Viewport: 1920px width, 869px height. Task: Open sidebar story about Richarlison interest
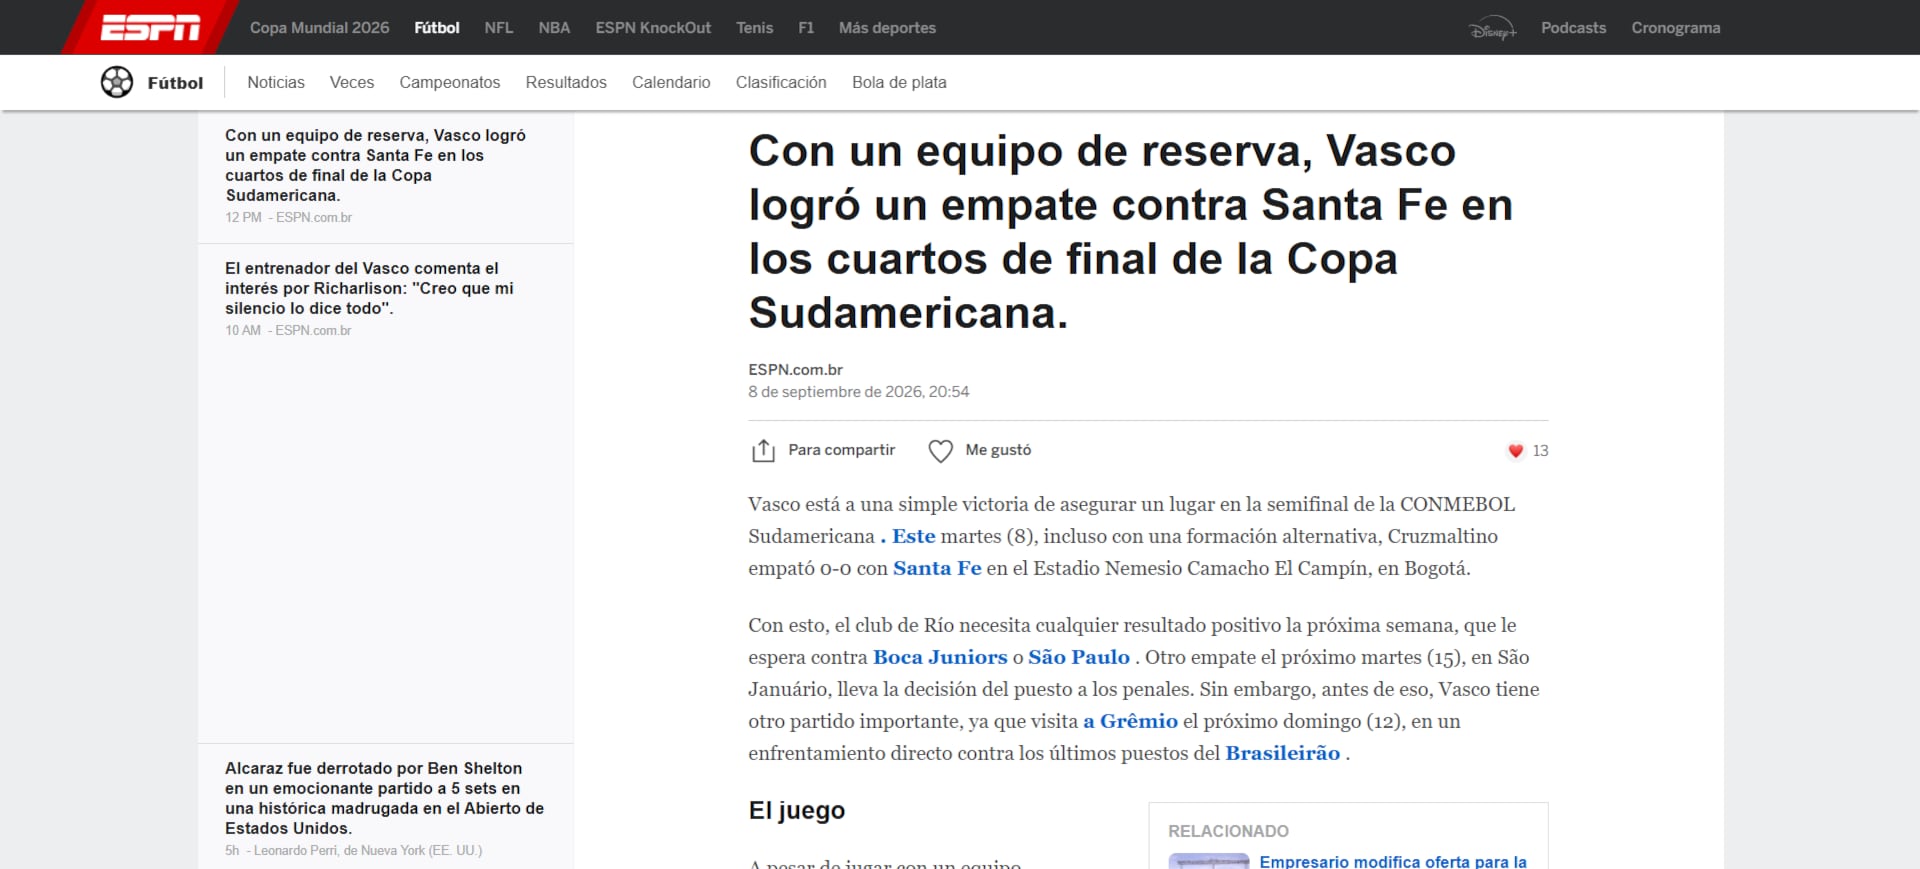click(x=369, y=288)
